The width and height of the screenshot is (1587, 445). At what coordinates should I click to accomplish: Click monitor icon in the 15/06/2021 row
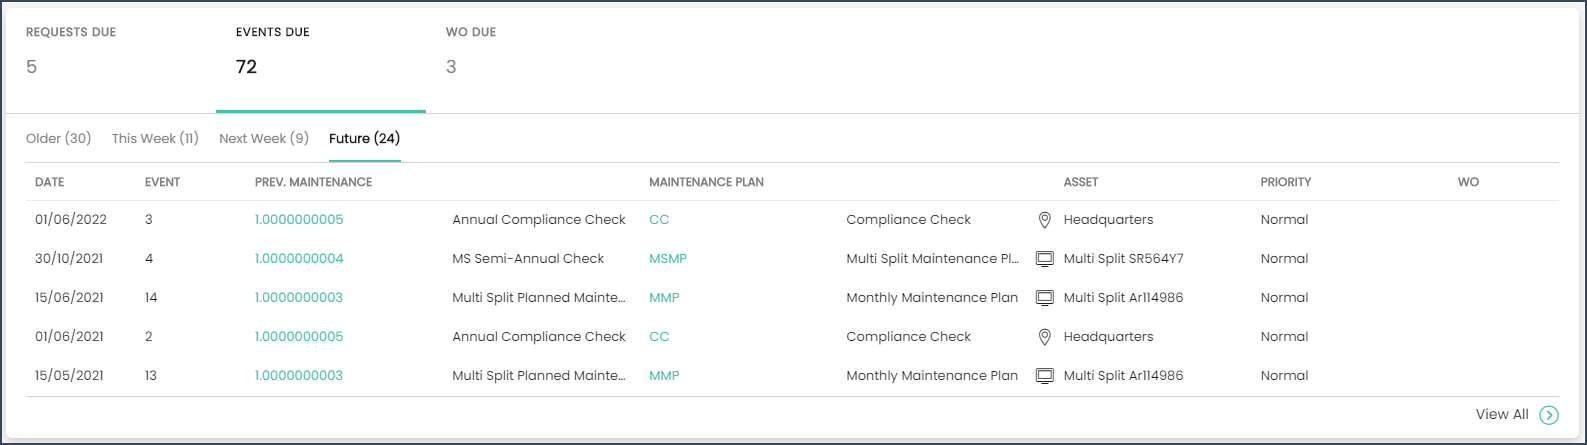(x=1044, y=298)
